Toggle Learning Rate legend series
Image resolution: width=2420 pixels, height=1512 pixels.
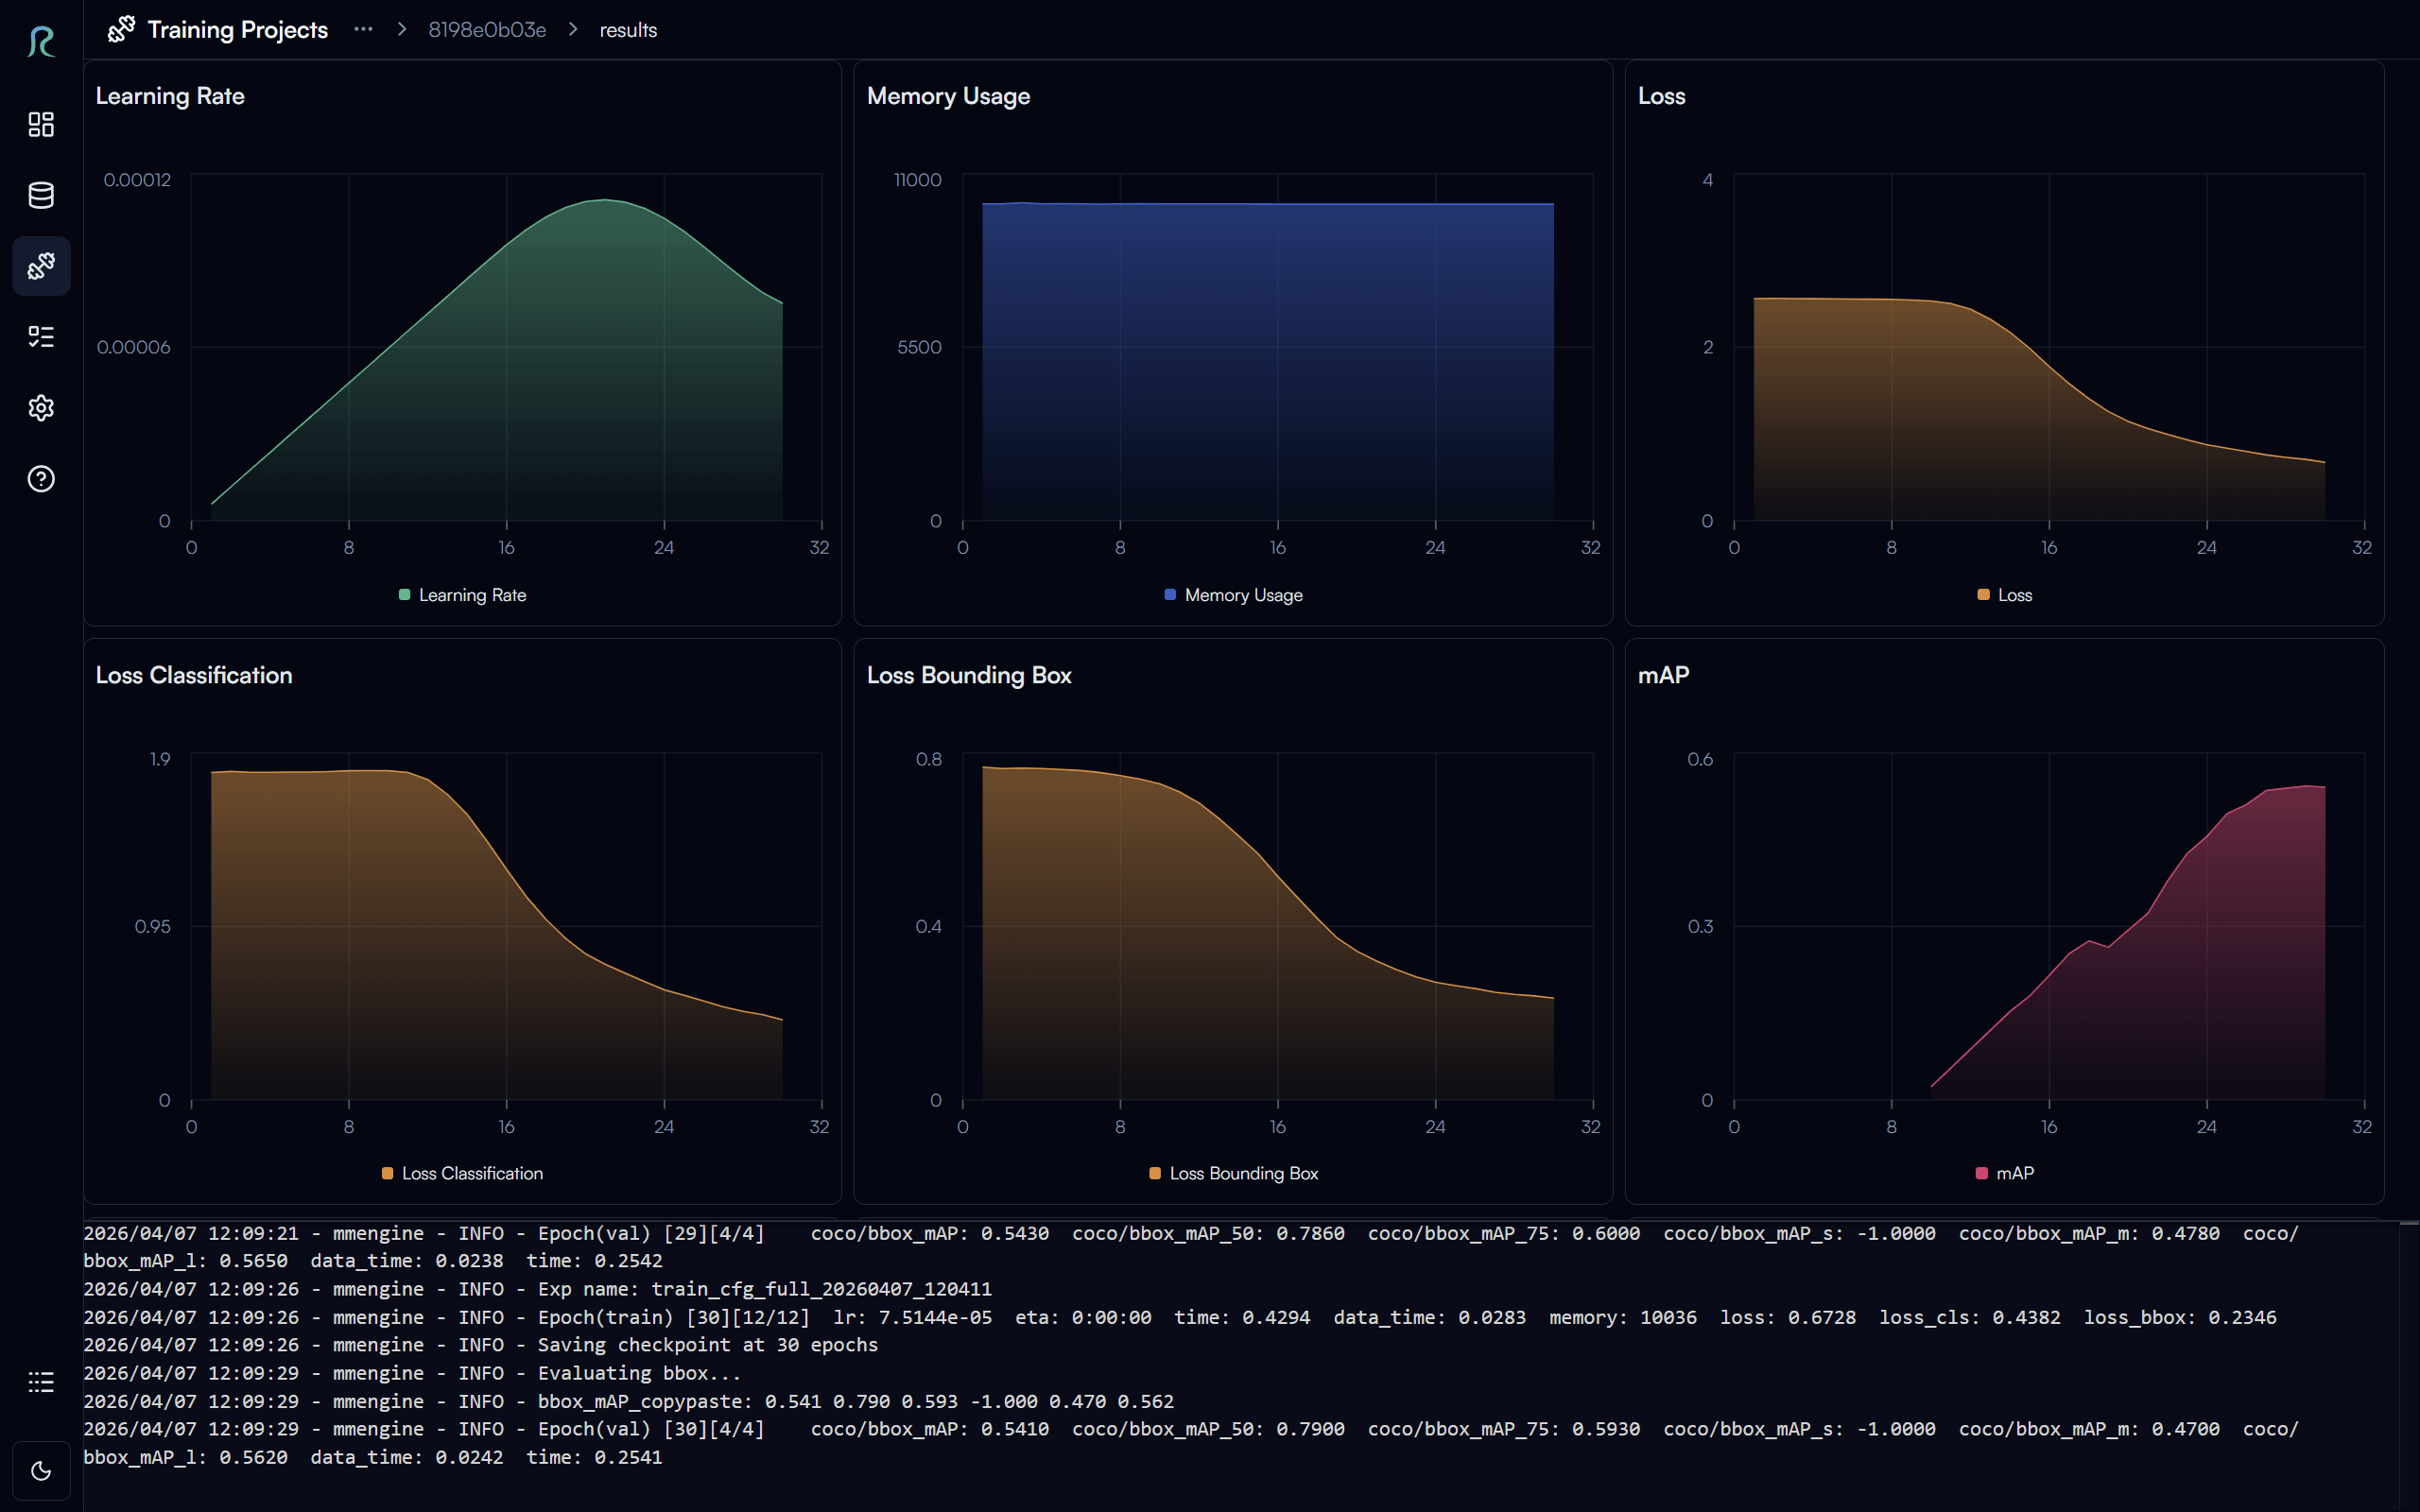(462, 595)
